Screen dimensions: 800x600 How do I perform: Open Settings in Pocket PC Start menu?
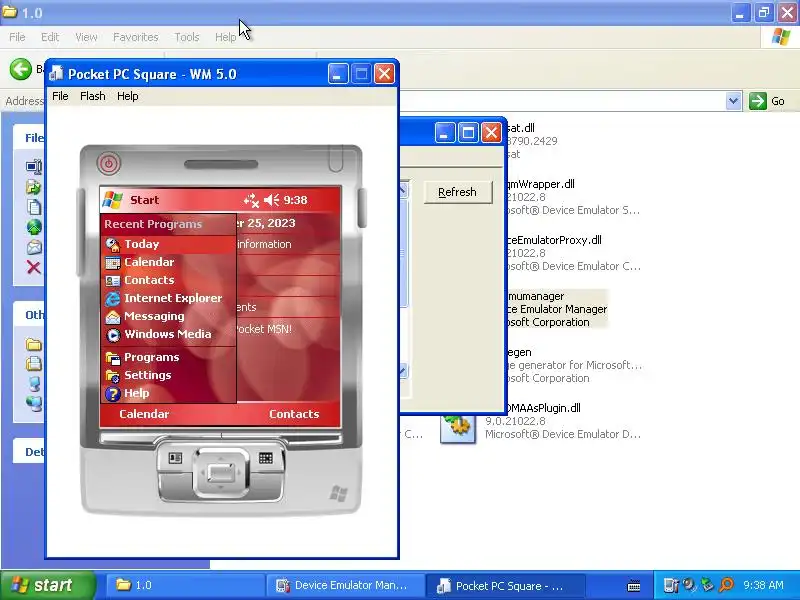click(x=168, y=375)
